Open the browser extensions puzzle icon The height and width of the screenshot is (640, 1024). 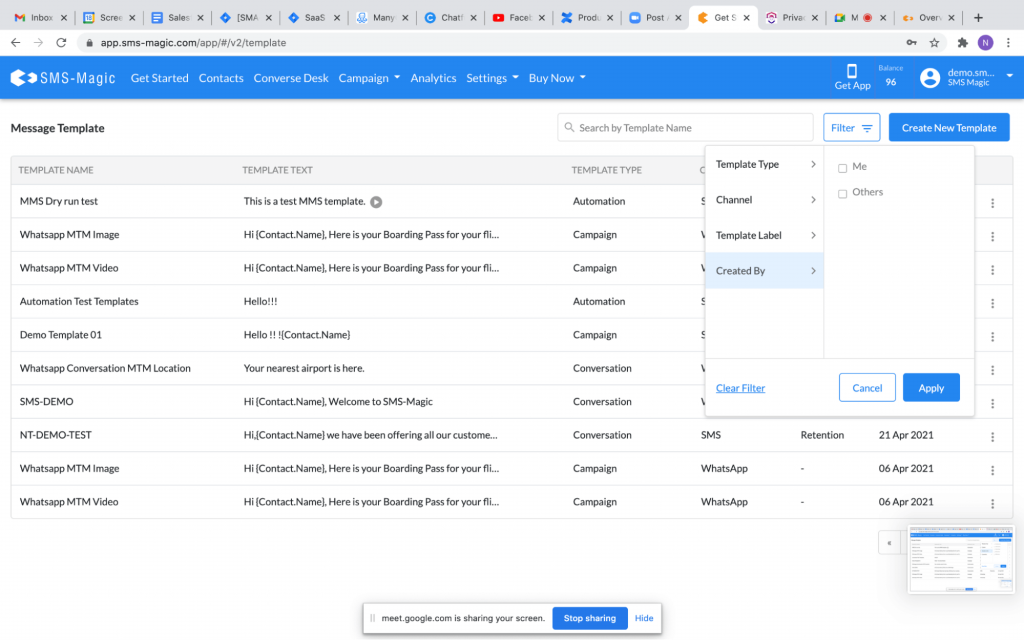[962, 42]
